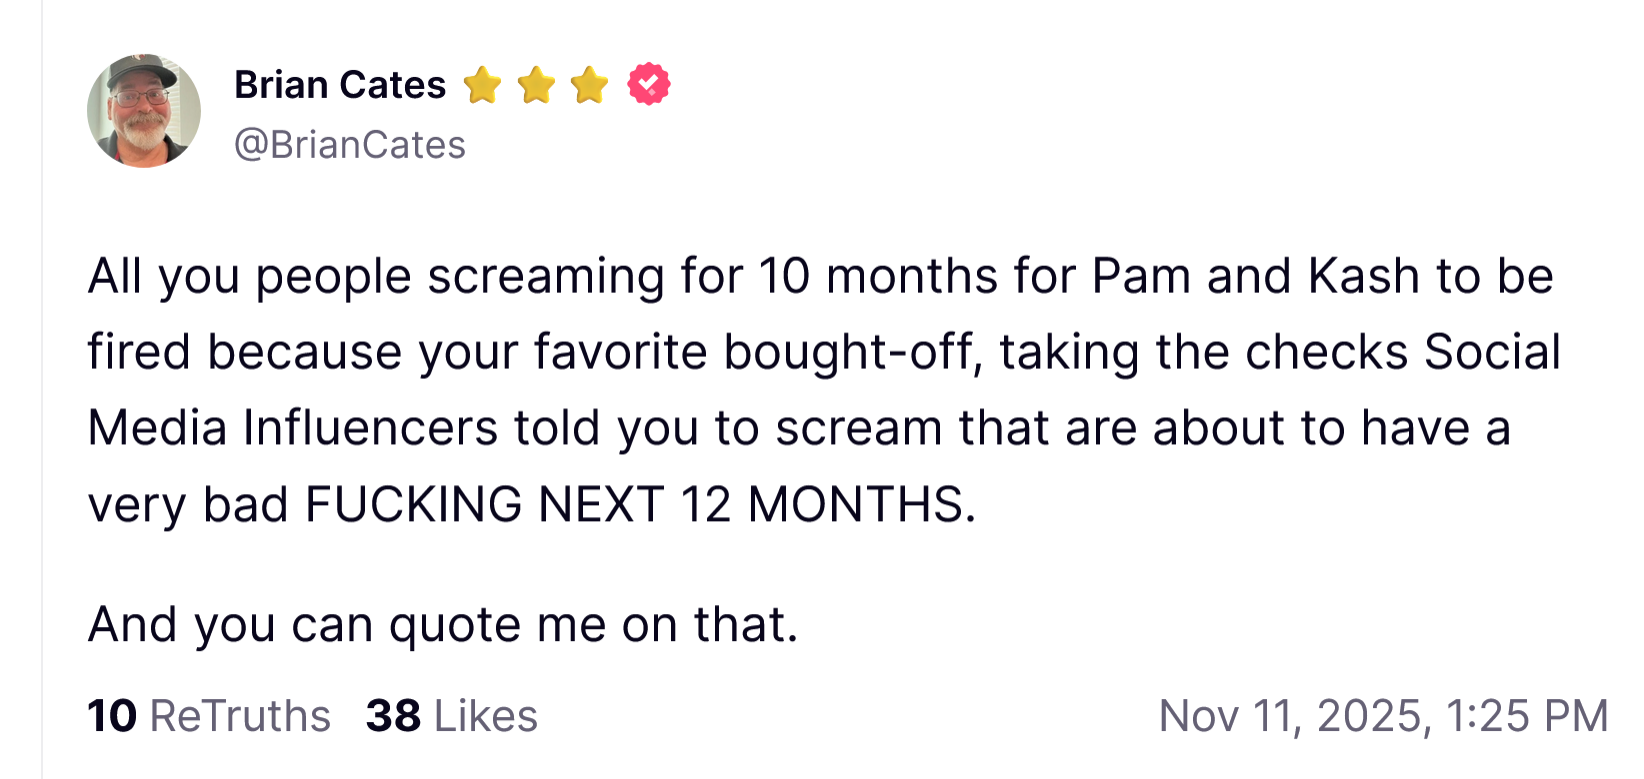1644x779 pixels.
Task: Click '10 months' in the first line
Action: [878, 276]
